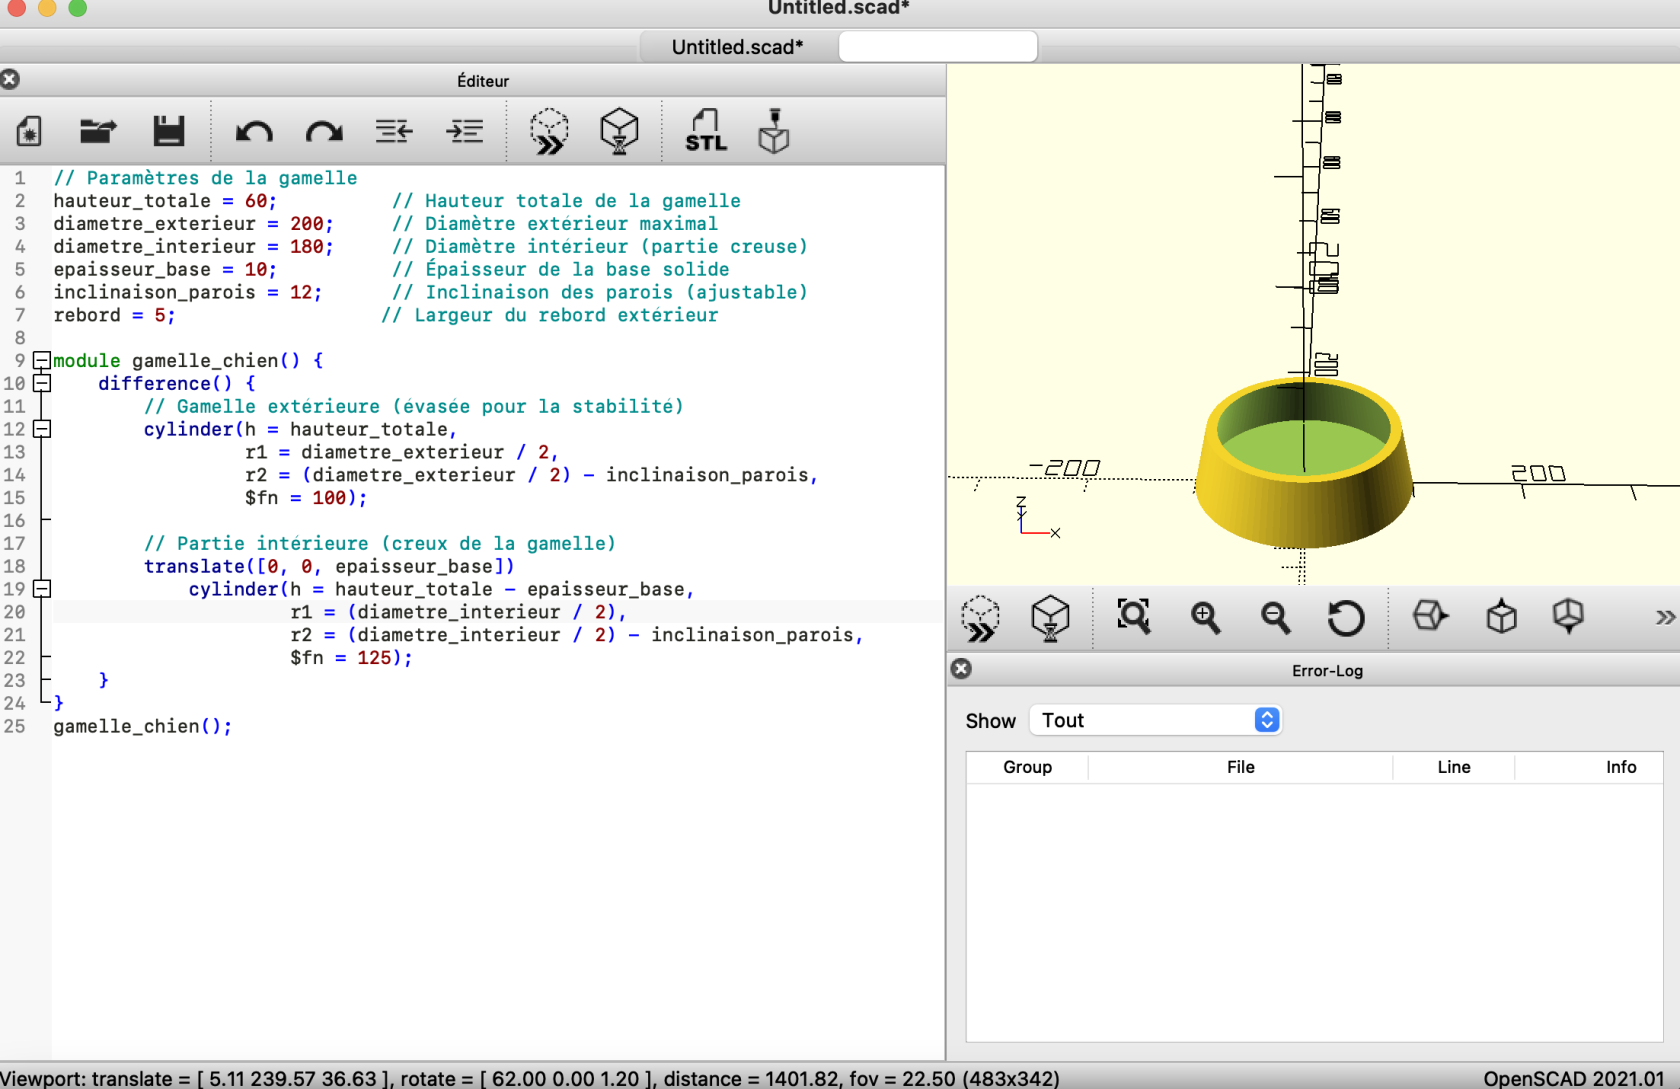This screenshot has width=1680, height=1089.
Task: Export the model as STL
Action: click(x=706, y=131)
